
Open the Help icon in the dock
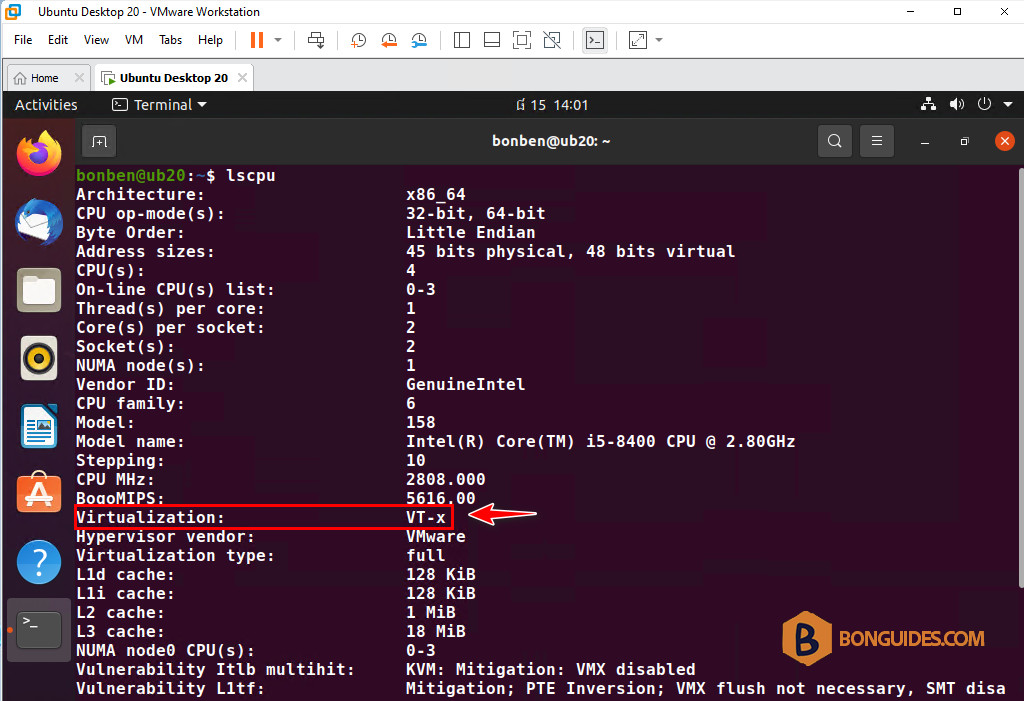(x=39, y=562)
